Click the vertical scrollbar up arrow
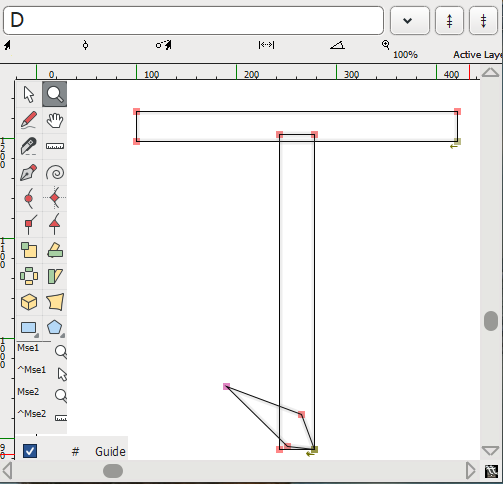 point(491,72)
